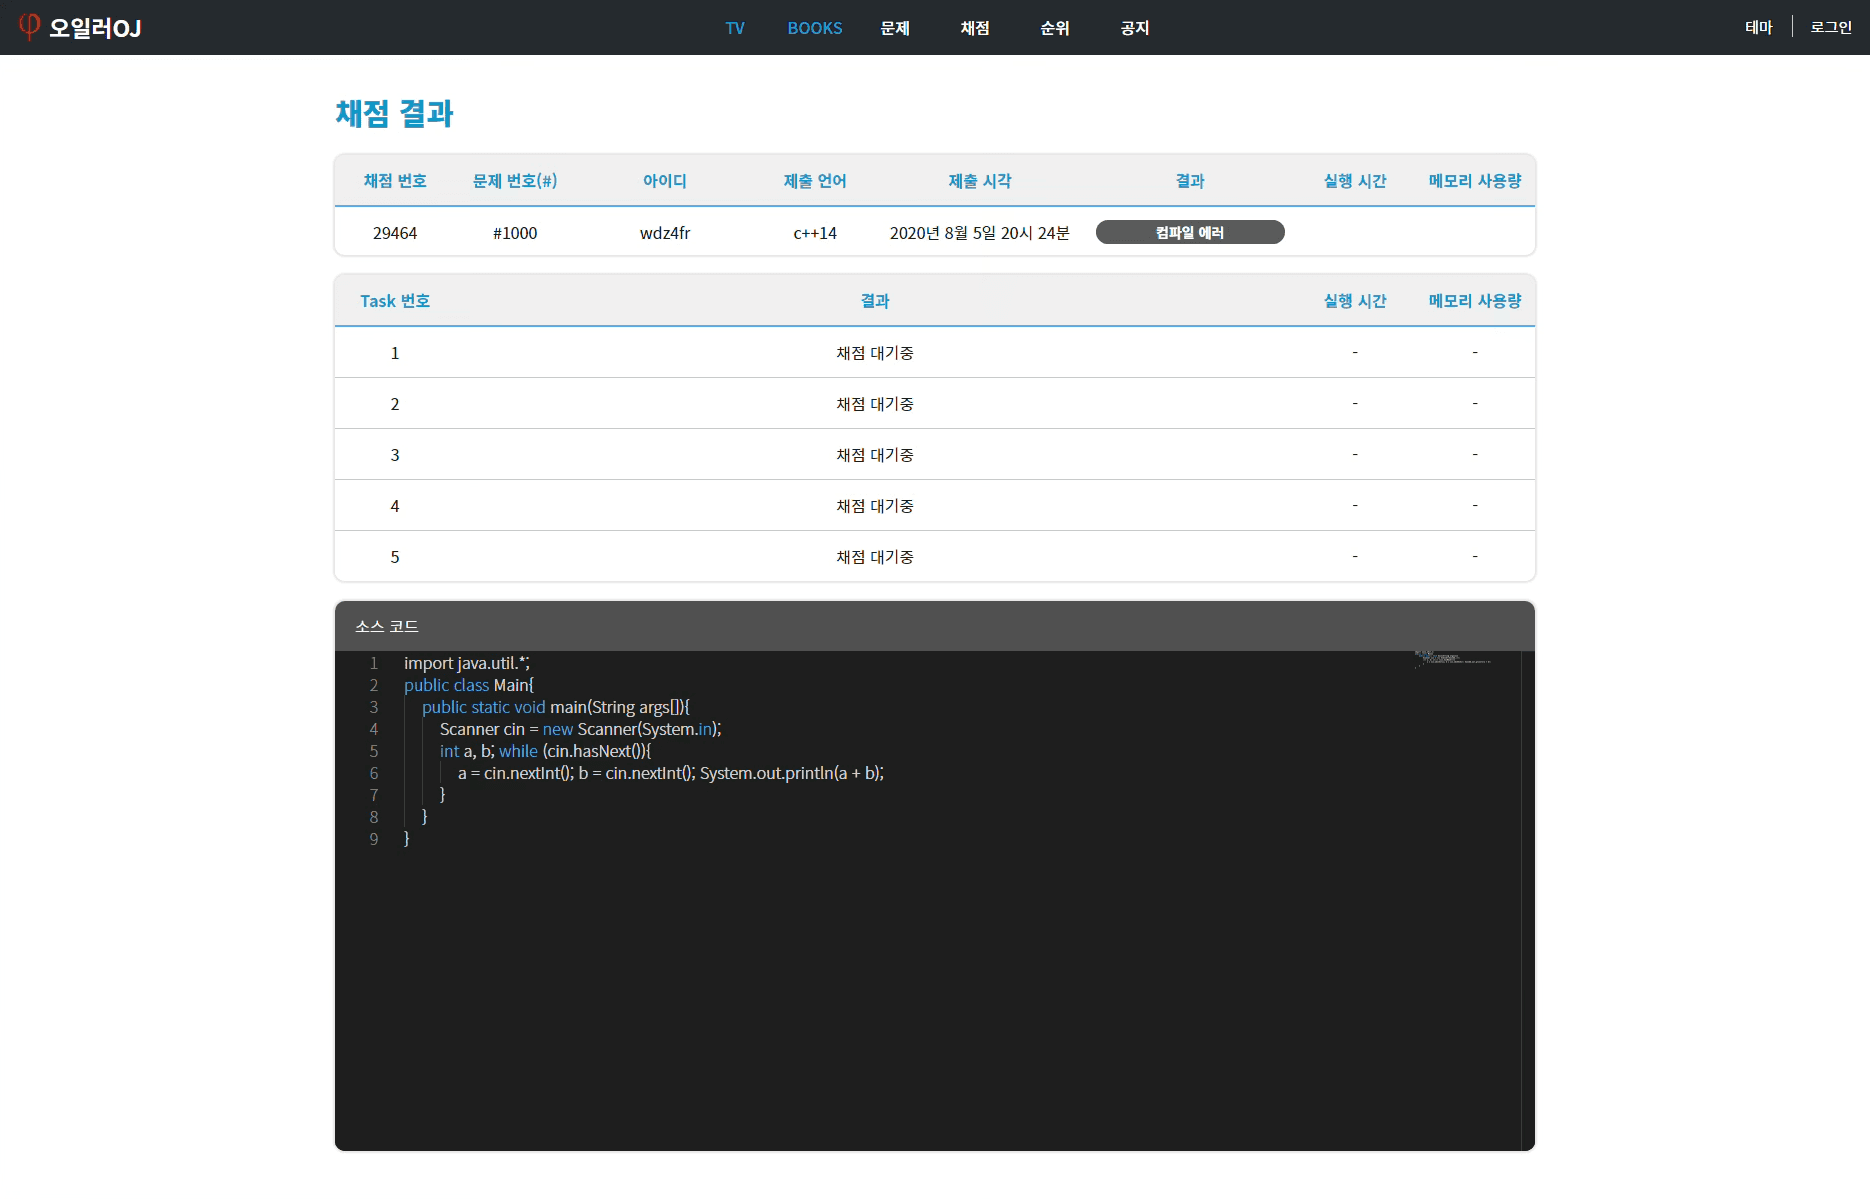Select Task 5 row number

[395, 557]
